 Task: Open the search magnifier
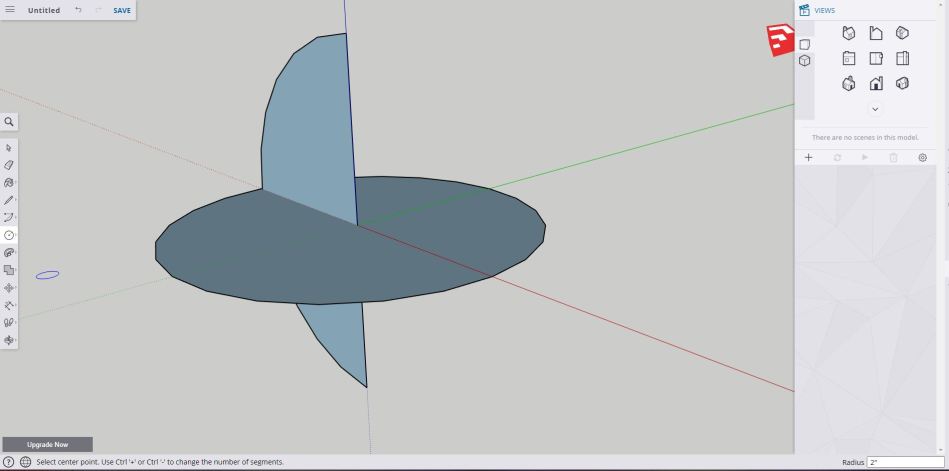point(9,121)
